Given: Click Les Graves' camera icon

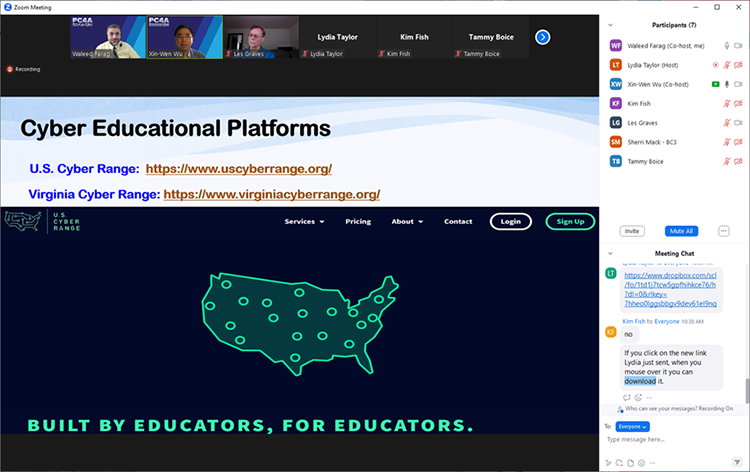Looking at the screenshot, I should pos(738,123).
